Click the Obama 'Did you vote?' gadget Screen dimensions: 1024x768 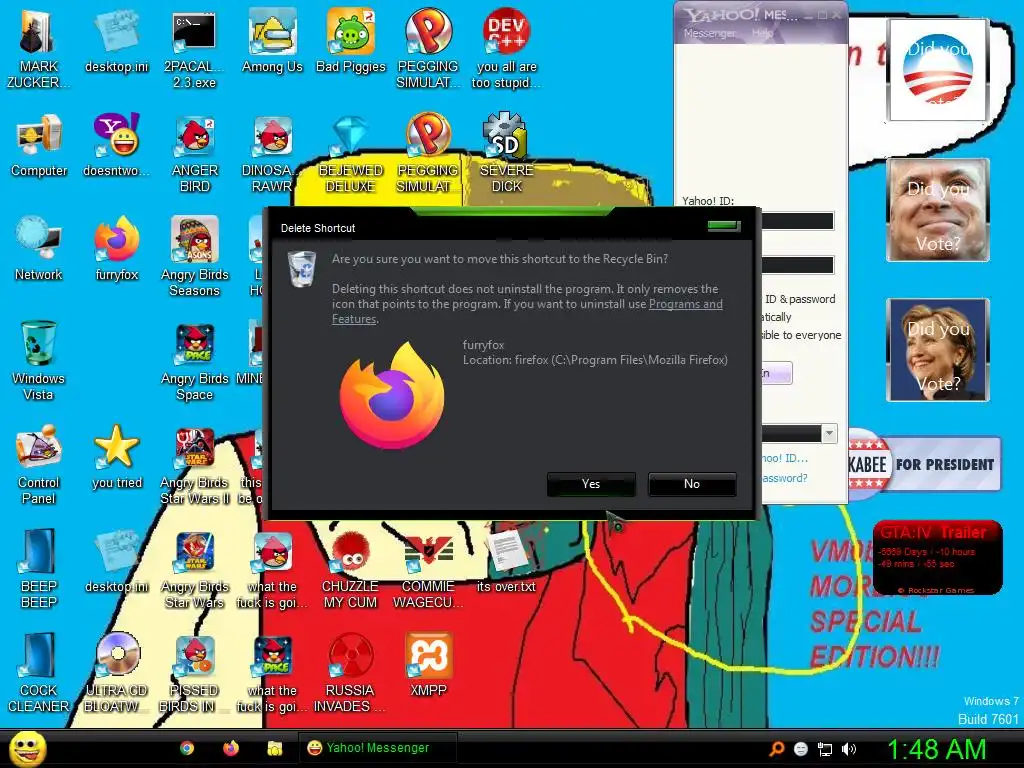[937, 70]
